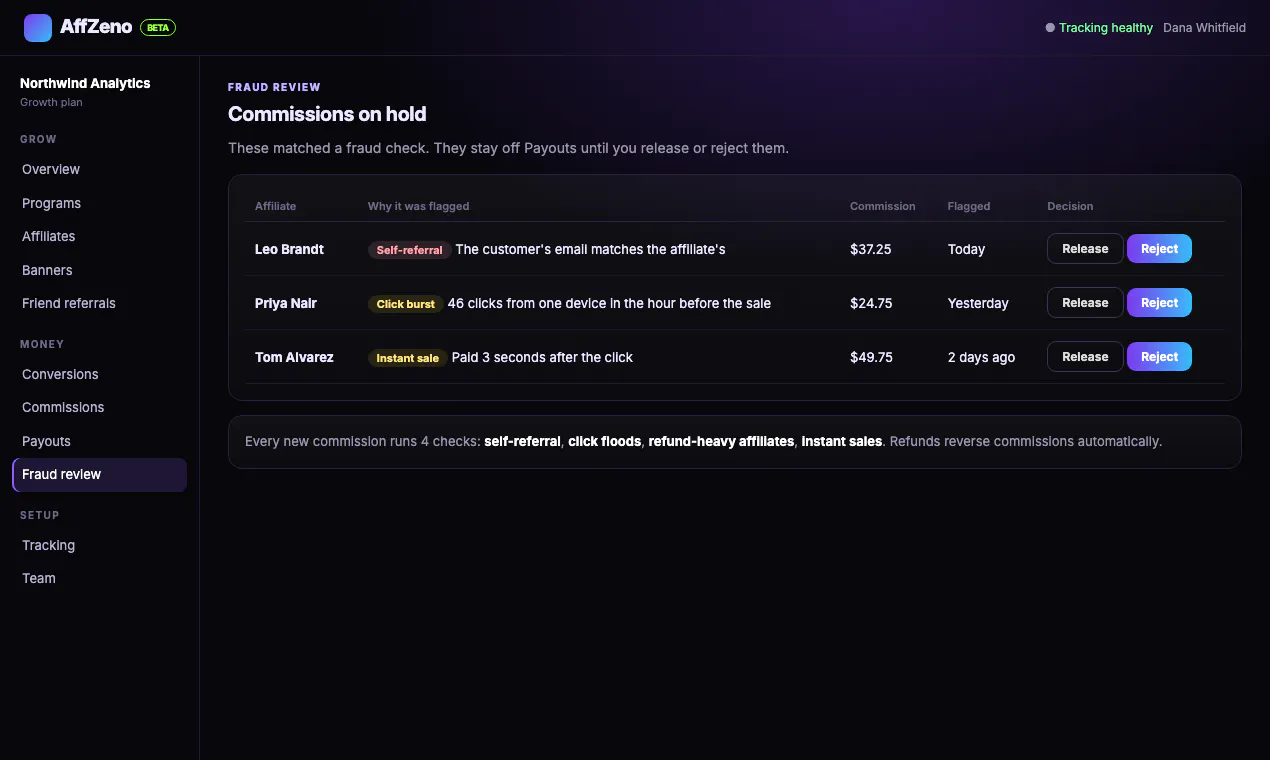Go to Programs in the sidebar

tap(99, 203)
